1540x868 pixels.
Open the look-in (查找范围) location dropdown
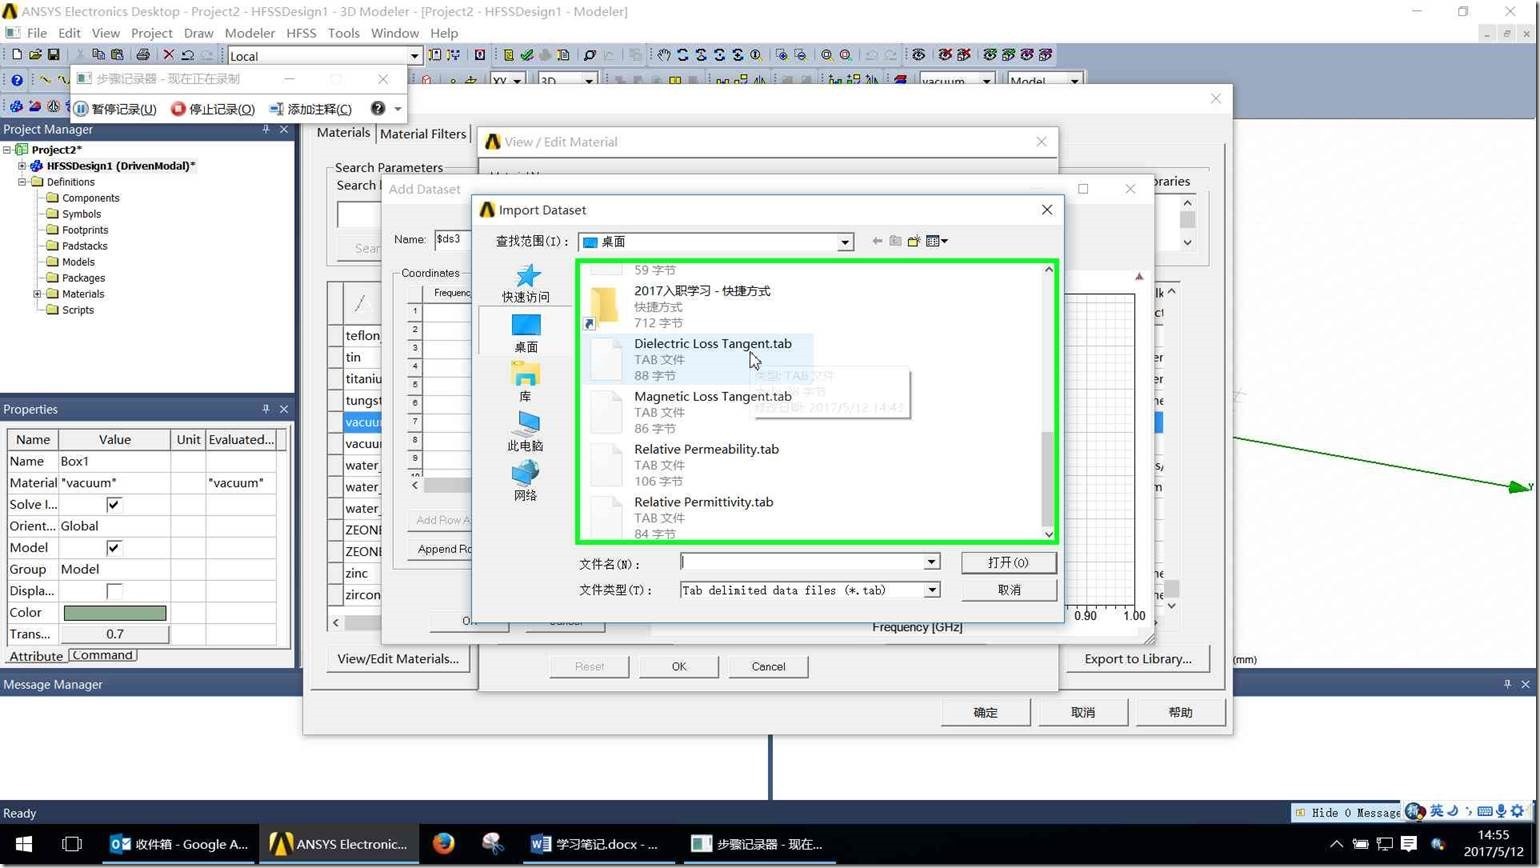[x=845, y=242]
